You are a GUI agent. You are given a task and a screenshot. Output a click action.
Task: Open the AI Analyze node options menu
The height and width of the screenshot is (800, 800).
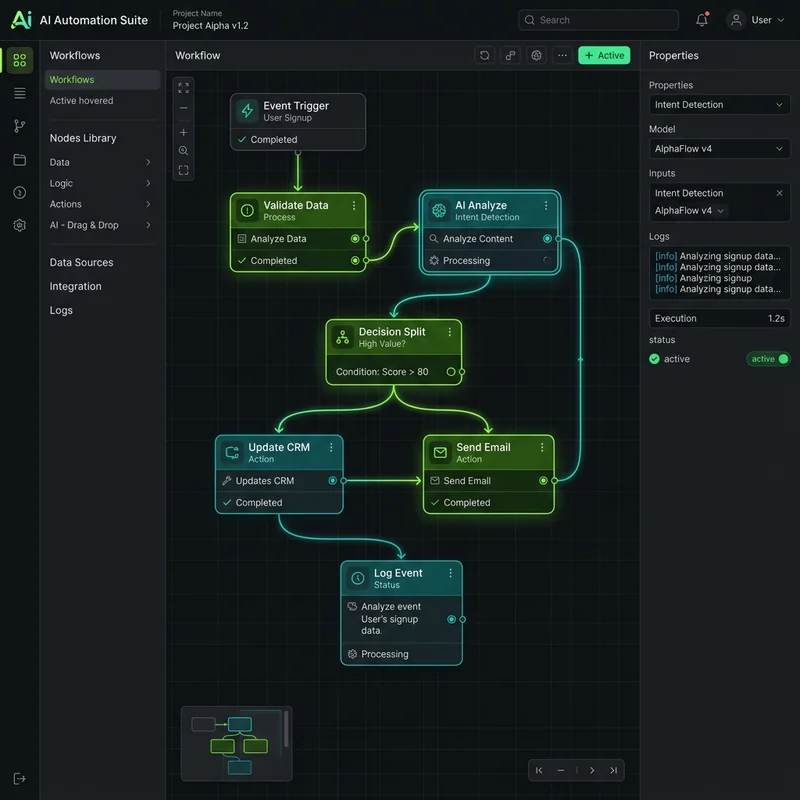(x=546, y=205)
